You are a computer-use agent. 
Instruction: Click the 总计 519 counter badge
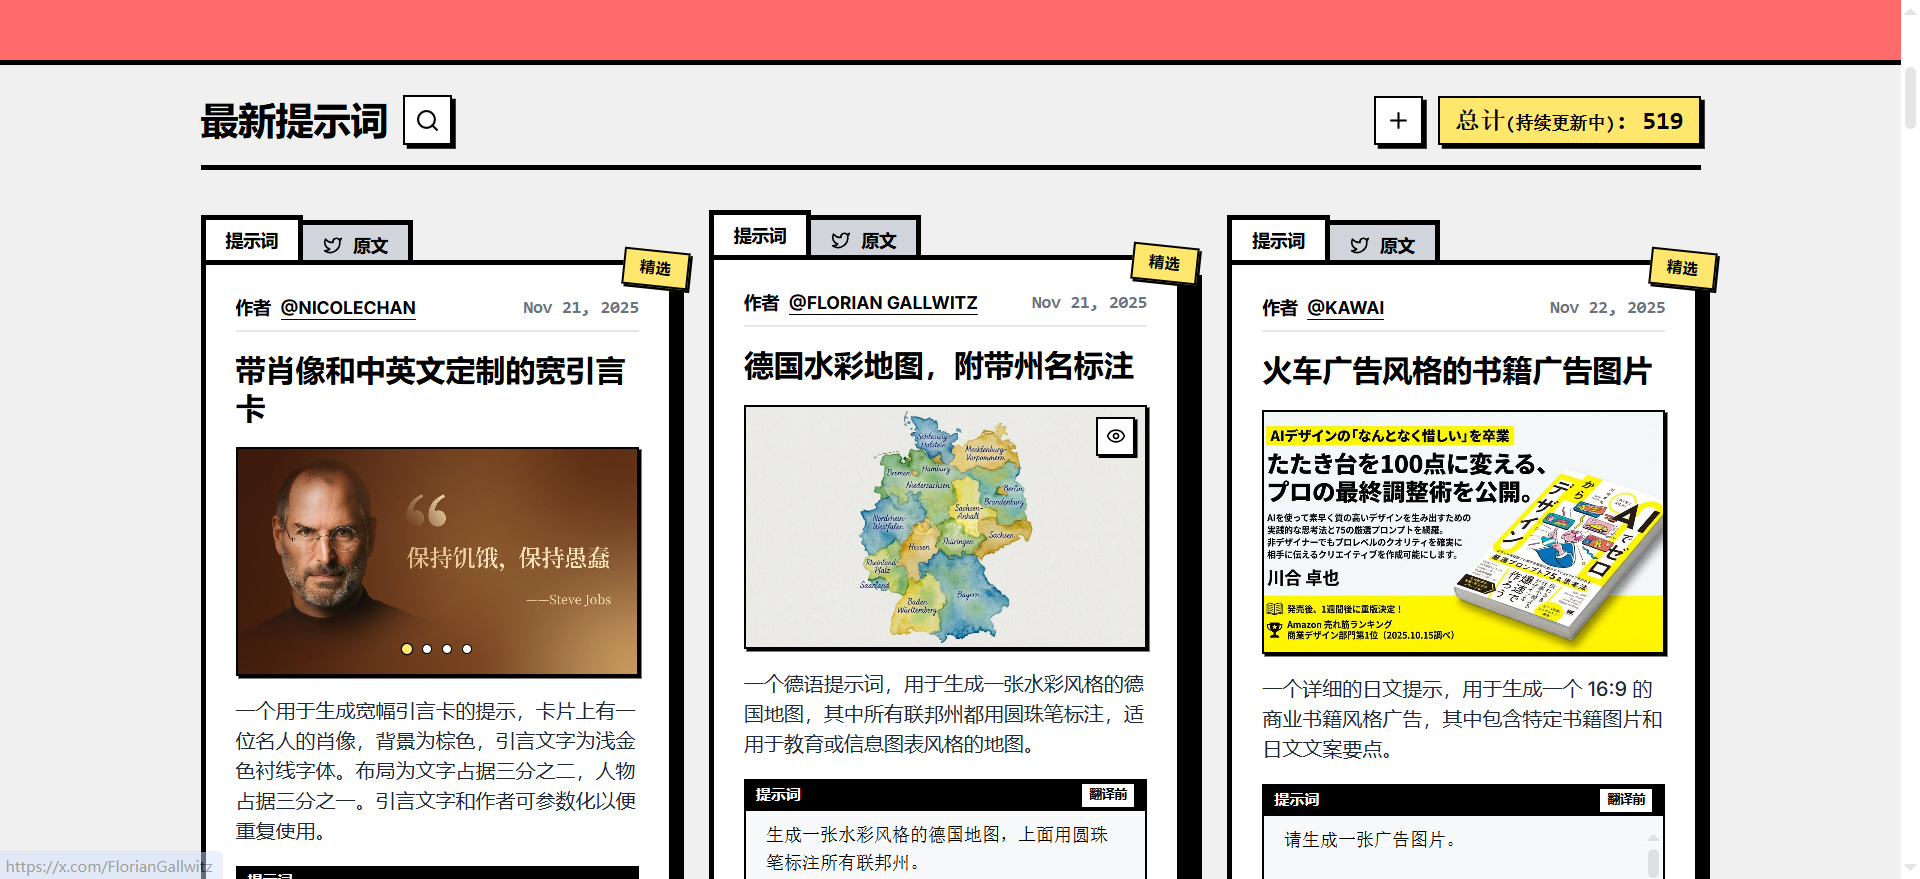[1568, 121]
